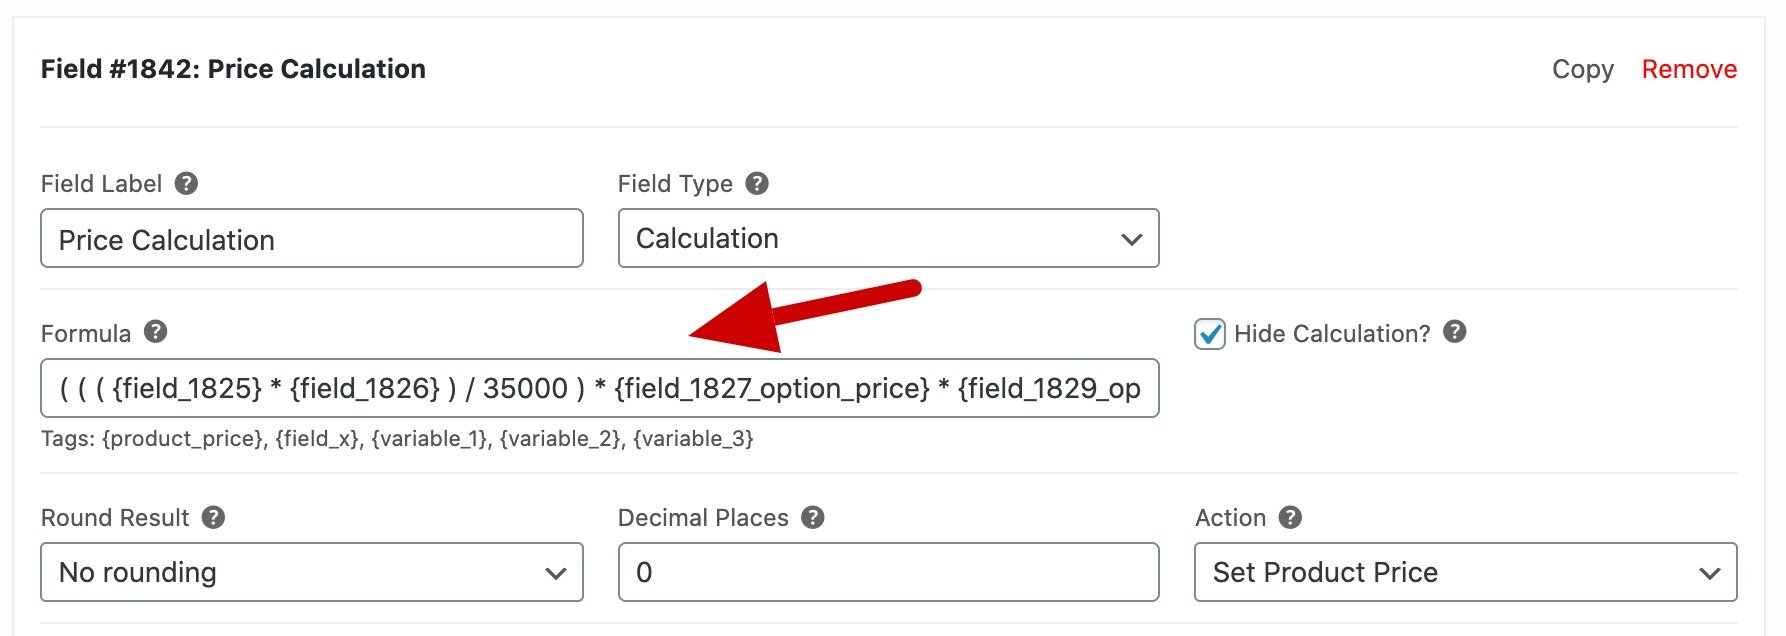Click the Field Type help question-mark icon

[757, 183]
